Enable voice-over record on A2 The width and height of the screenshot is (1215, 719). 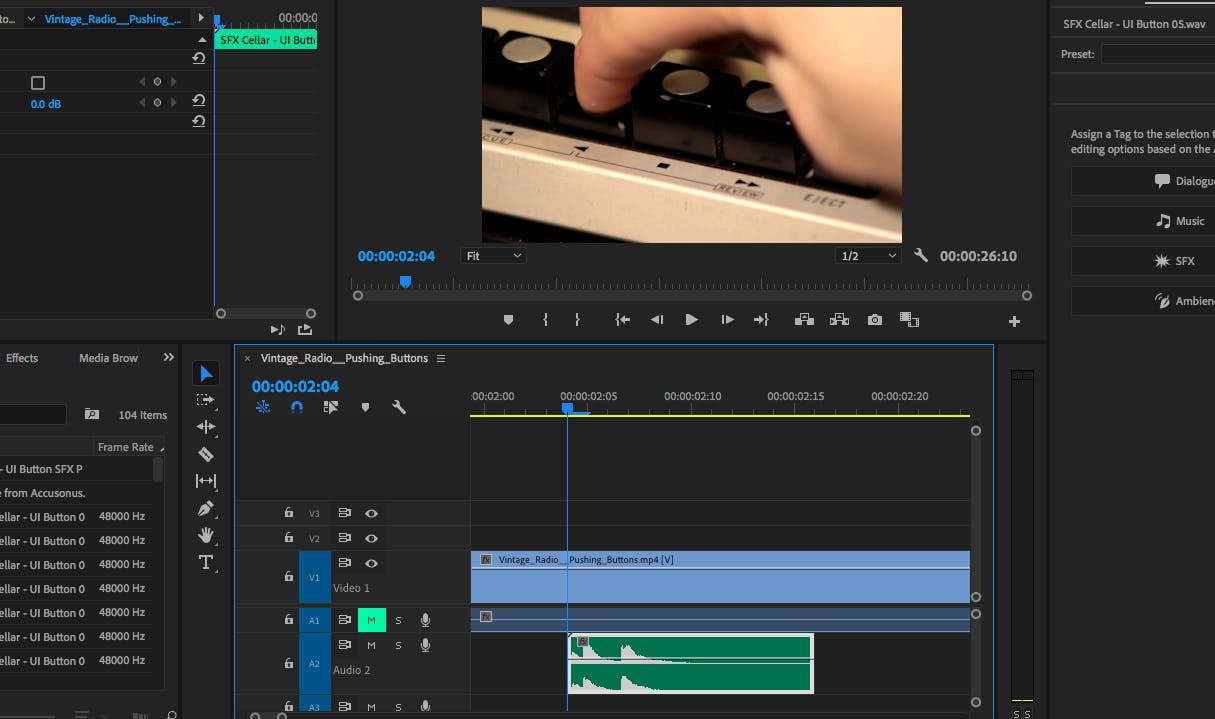[x=425, y=645]
